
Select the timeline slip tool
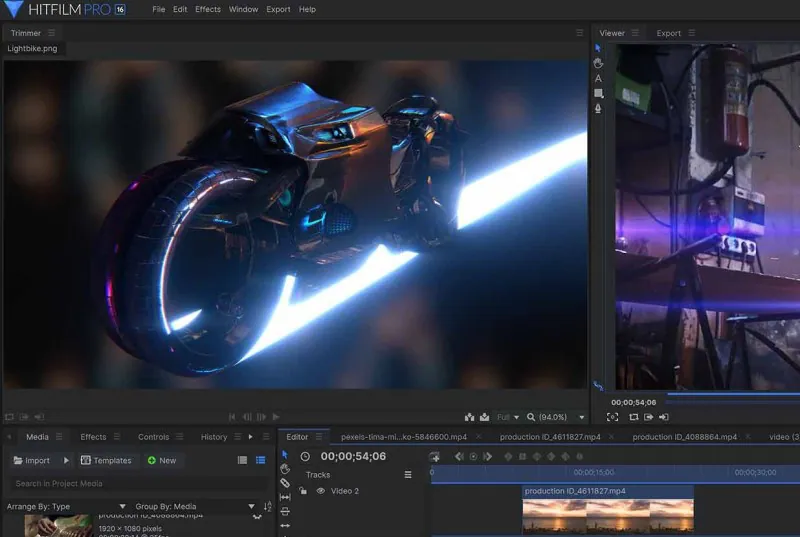(285, 497)
